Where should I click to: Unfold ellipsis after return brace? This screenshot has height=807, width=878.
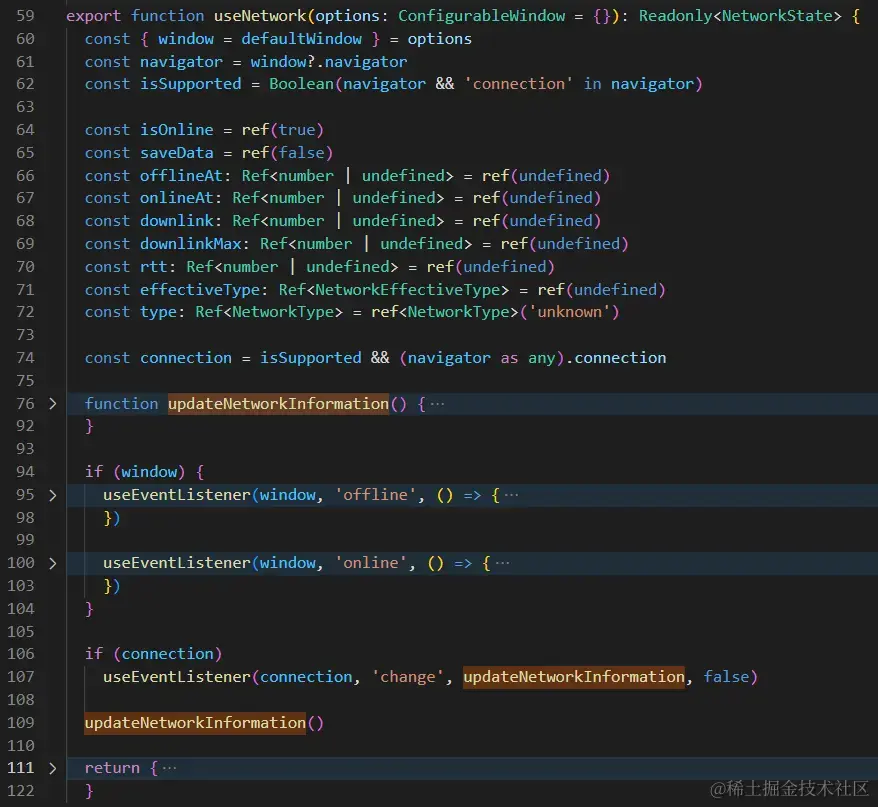[x=169, y=768]
